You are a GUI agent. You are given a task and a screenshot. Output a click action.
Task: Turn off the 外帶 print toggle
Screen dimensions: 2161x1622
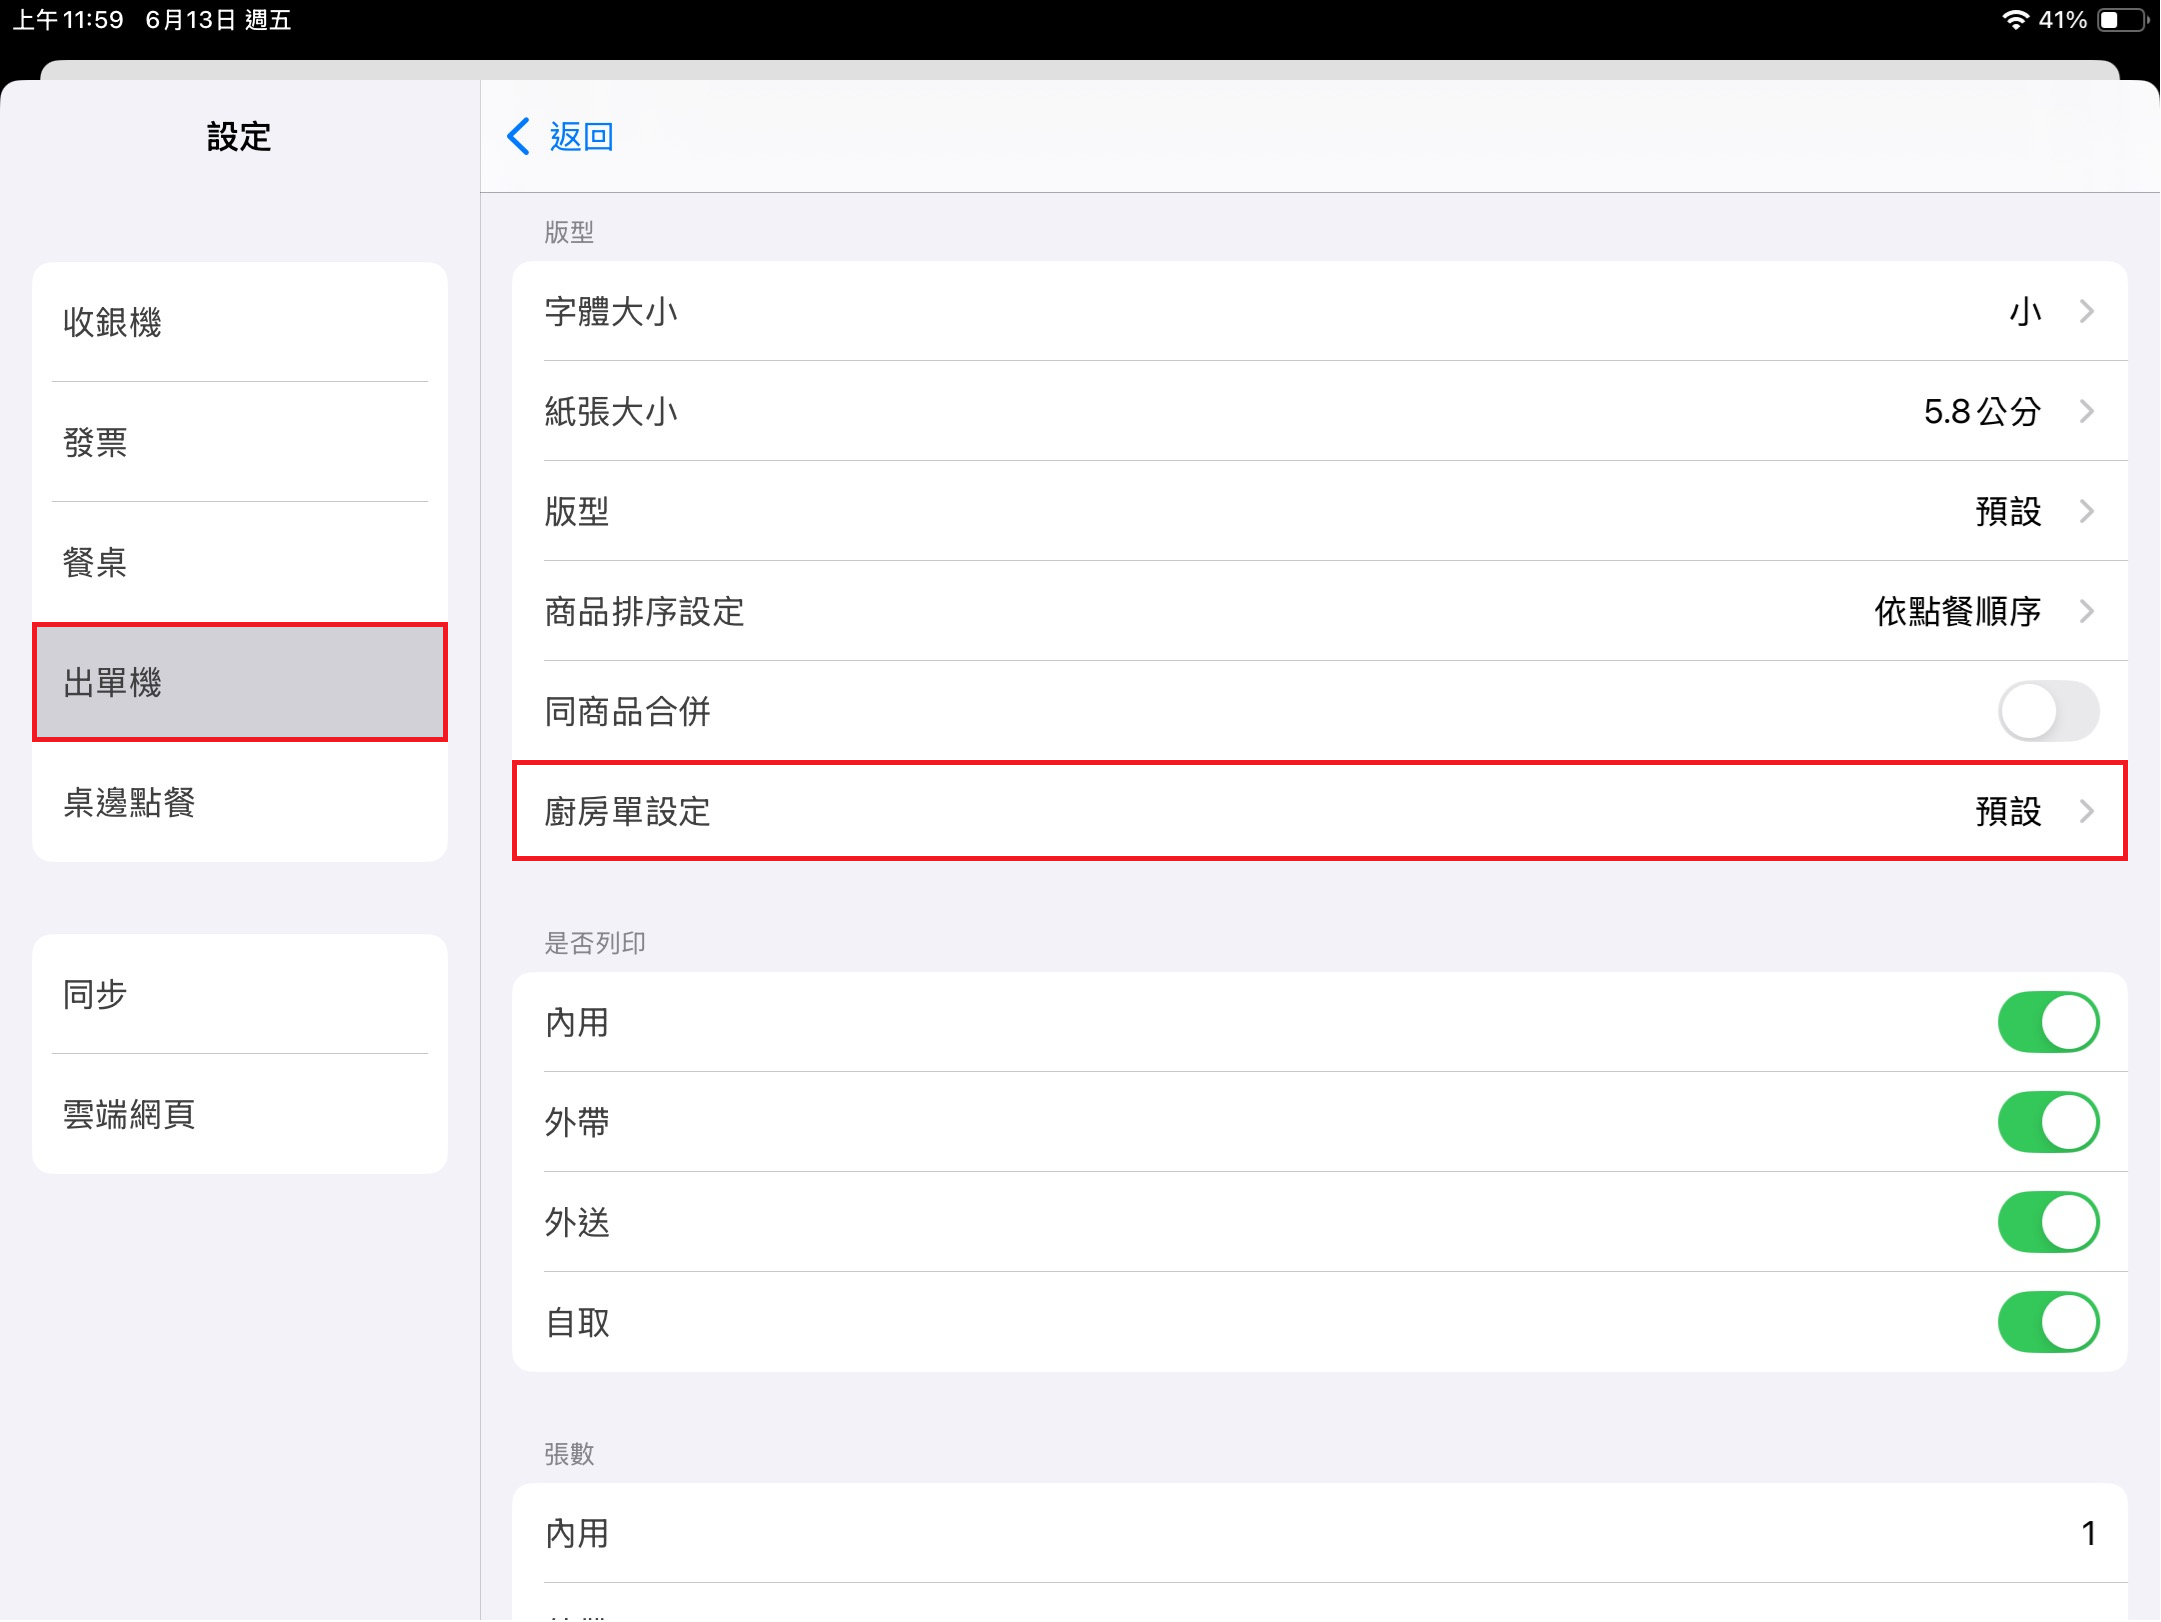[x=2047, y=1122]
